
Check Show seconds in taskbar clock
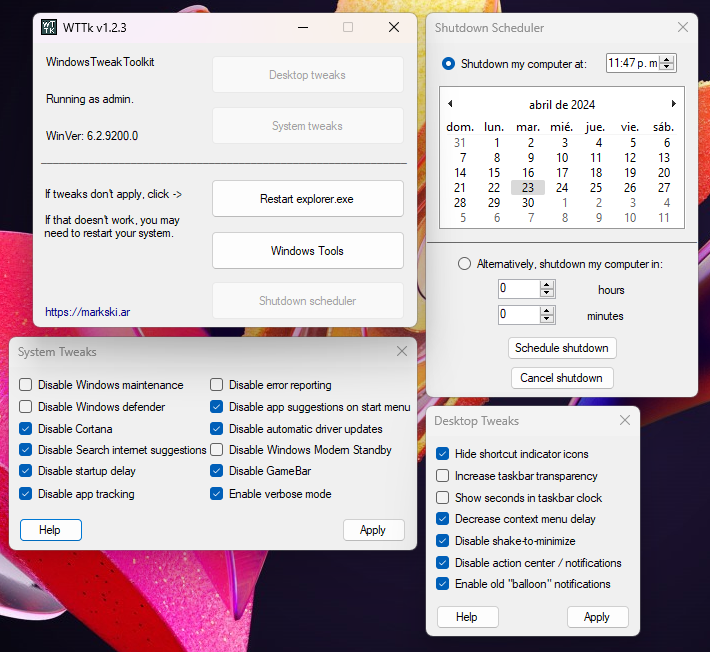442,498
